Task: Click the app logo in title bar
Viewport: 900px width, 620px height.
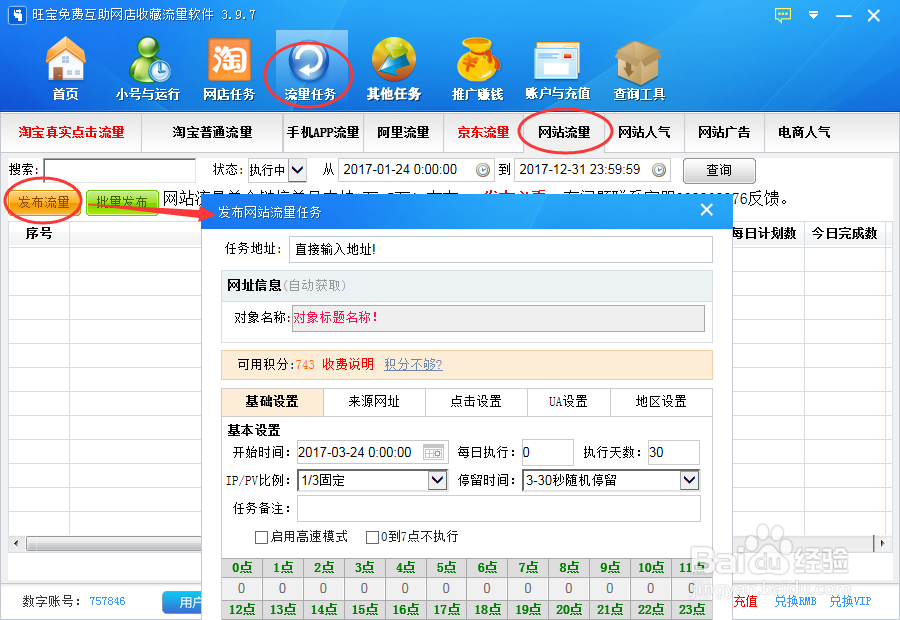Action: (17, 15)
